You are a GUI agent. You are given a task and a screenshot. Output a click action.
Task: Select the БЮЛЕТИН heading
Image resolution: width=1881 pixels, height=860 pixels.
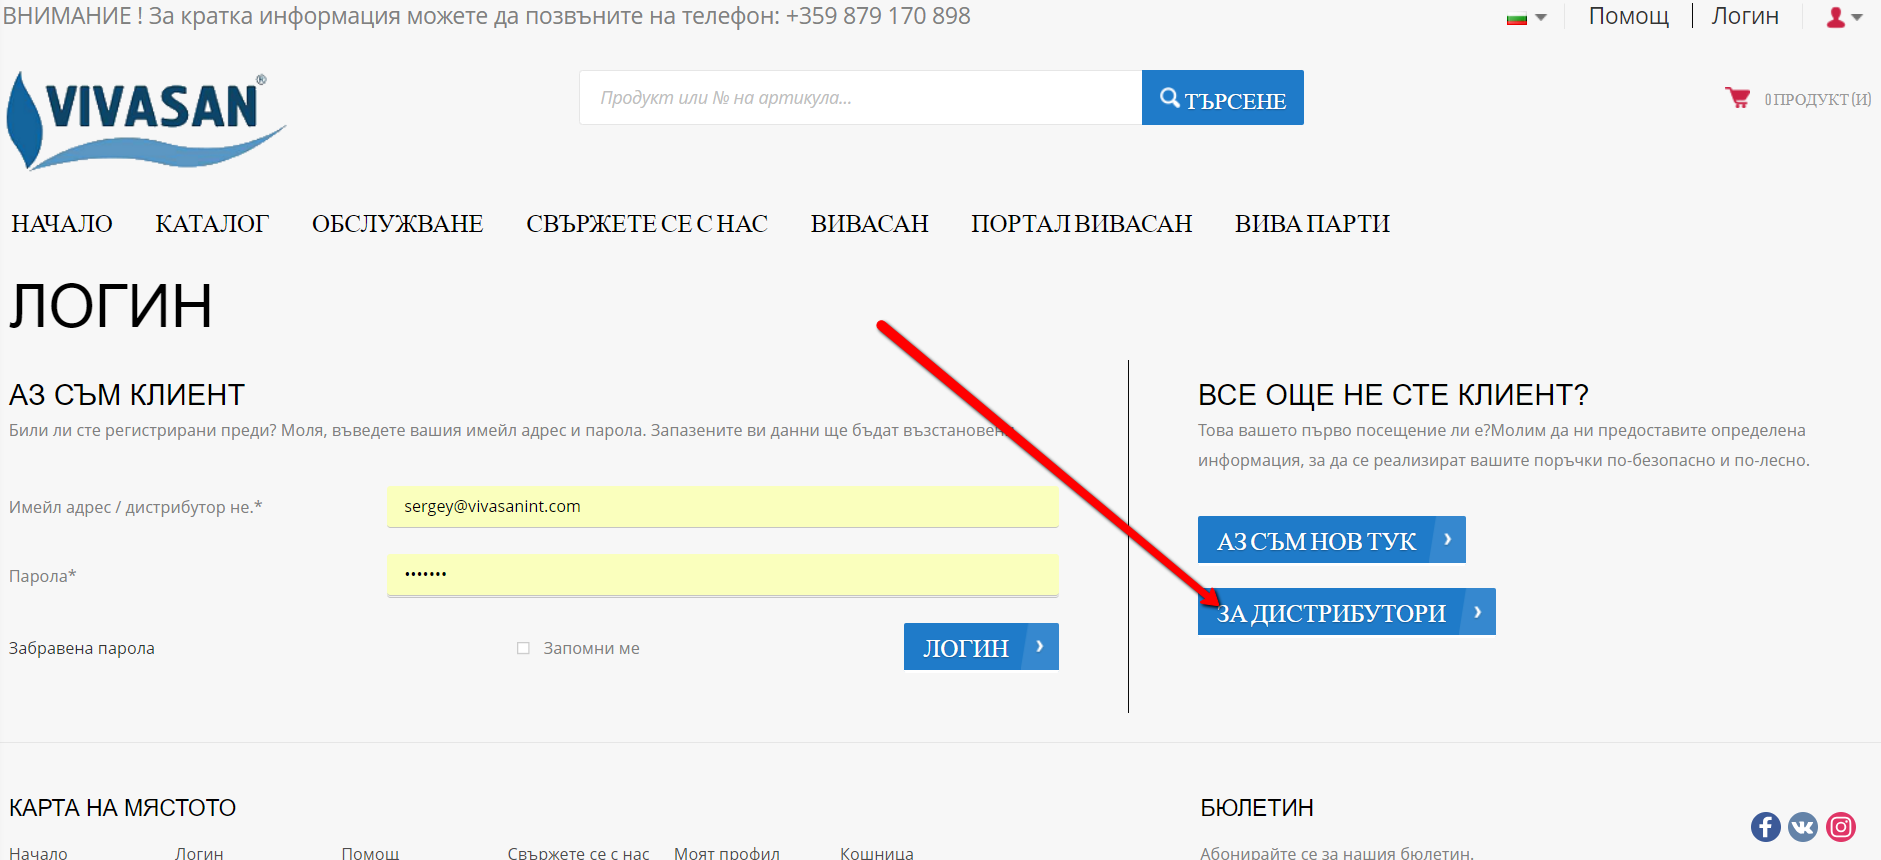1257,808
